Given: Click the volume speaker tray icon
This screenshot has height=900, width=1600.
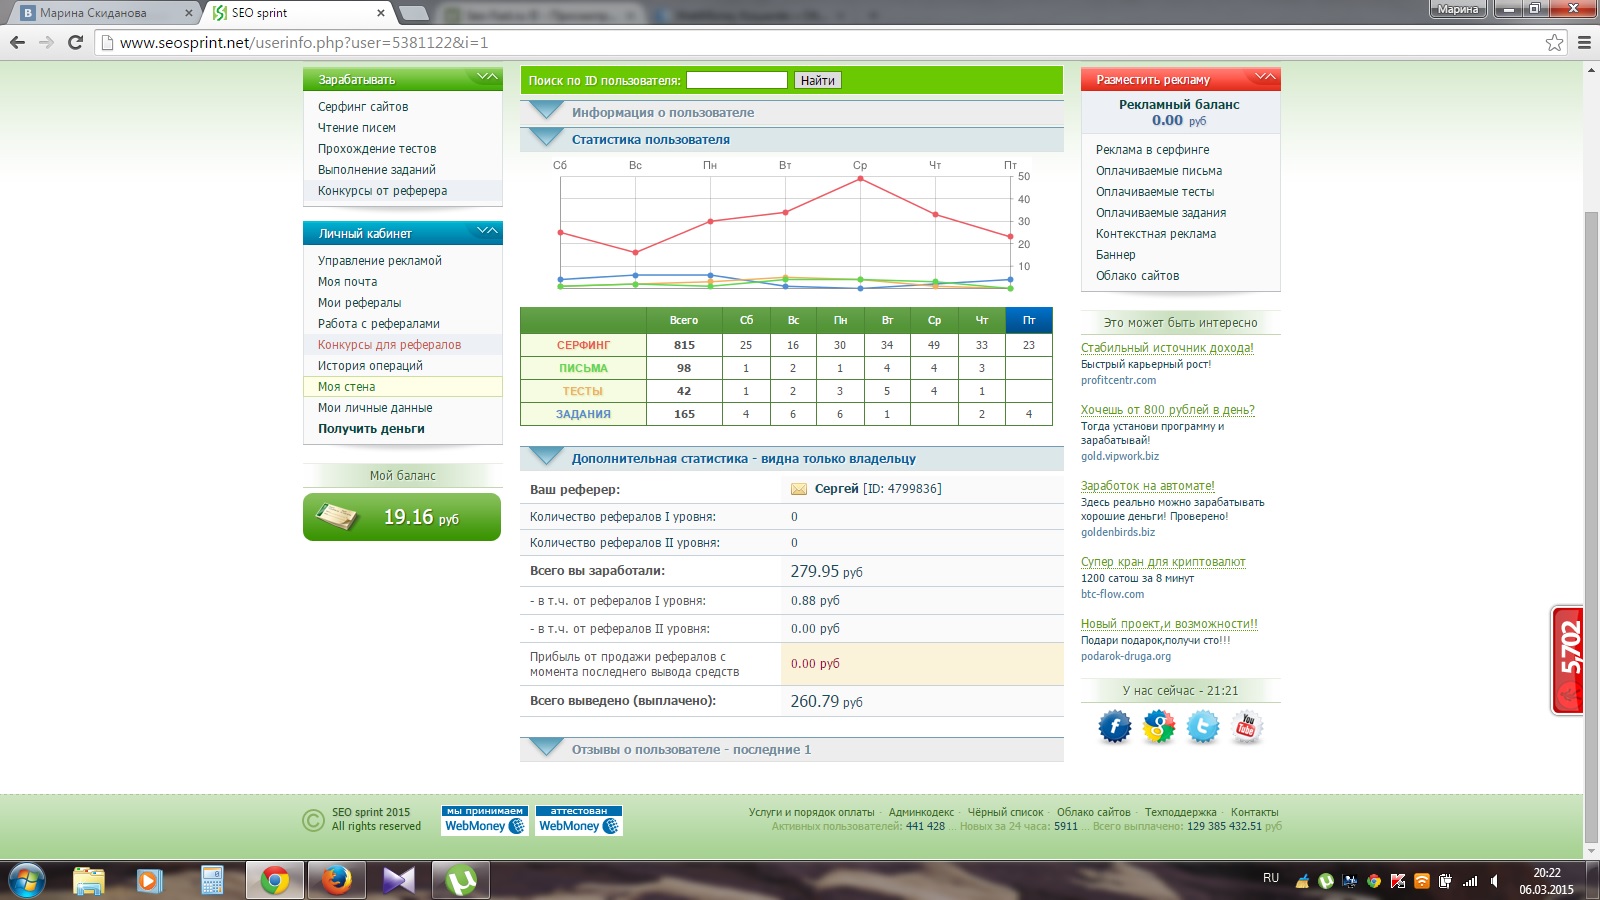Looking at the screenshot, I should [1494, 881].
